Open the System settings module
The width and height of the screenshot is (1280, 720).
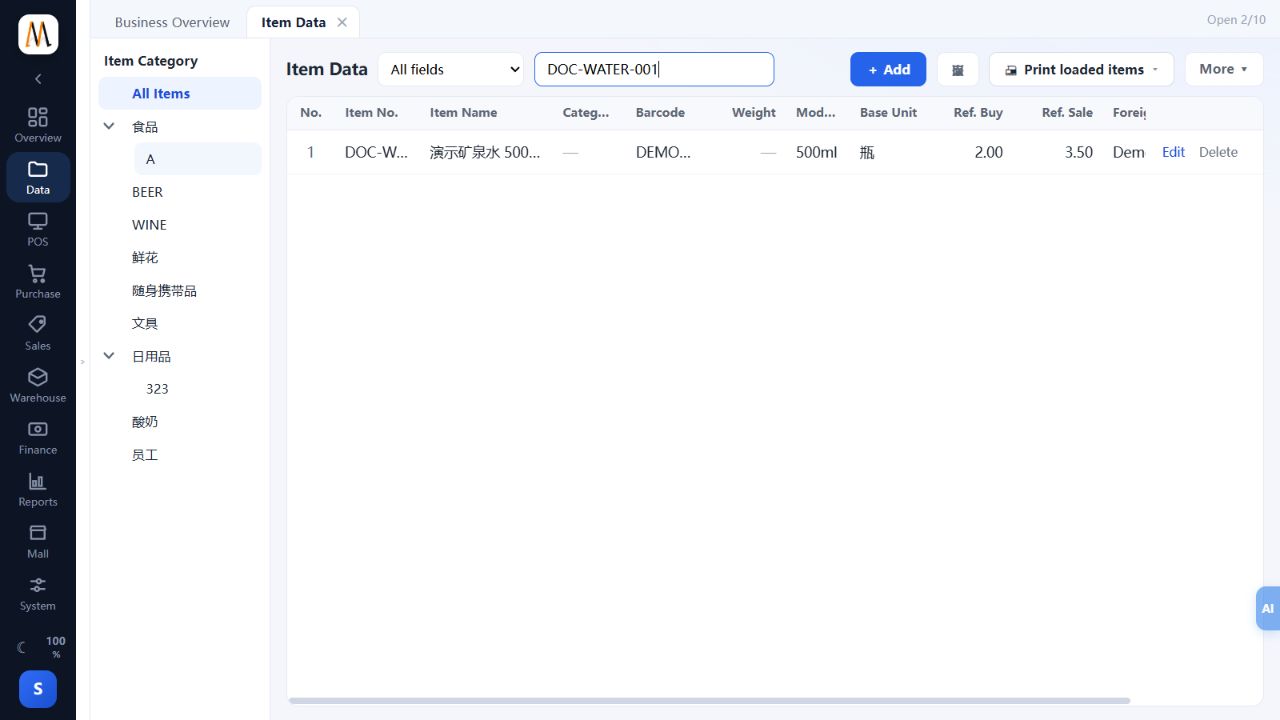coord(38,593)
